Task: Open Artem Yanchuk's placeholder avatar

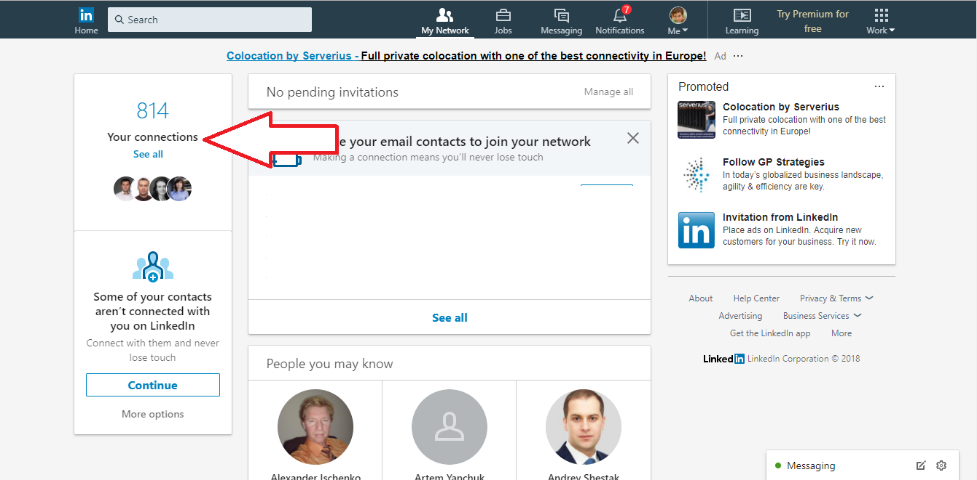Action: [449, 427]
